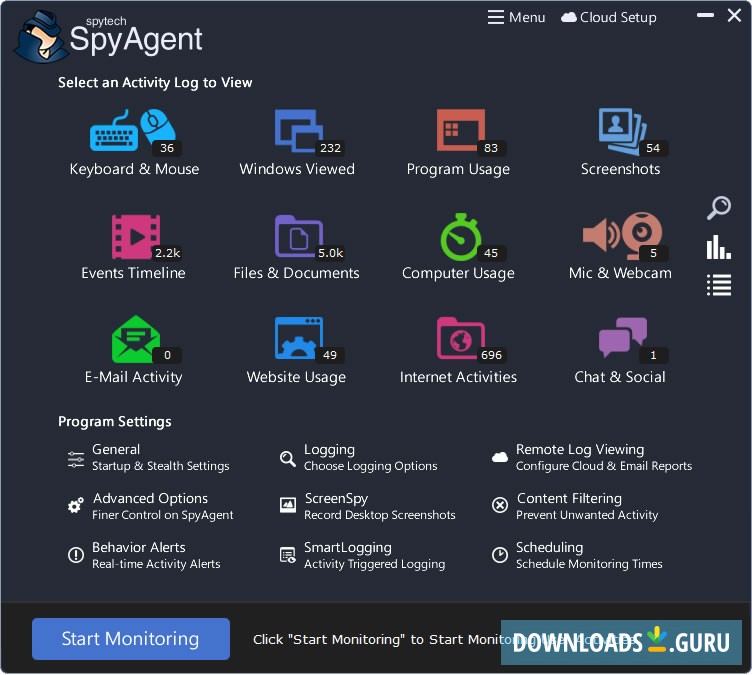Click the Remote Log Viewing cloud icon
Screen dimensions: 752x675
(x=500, y=457)
